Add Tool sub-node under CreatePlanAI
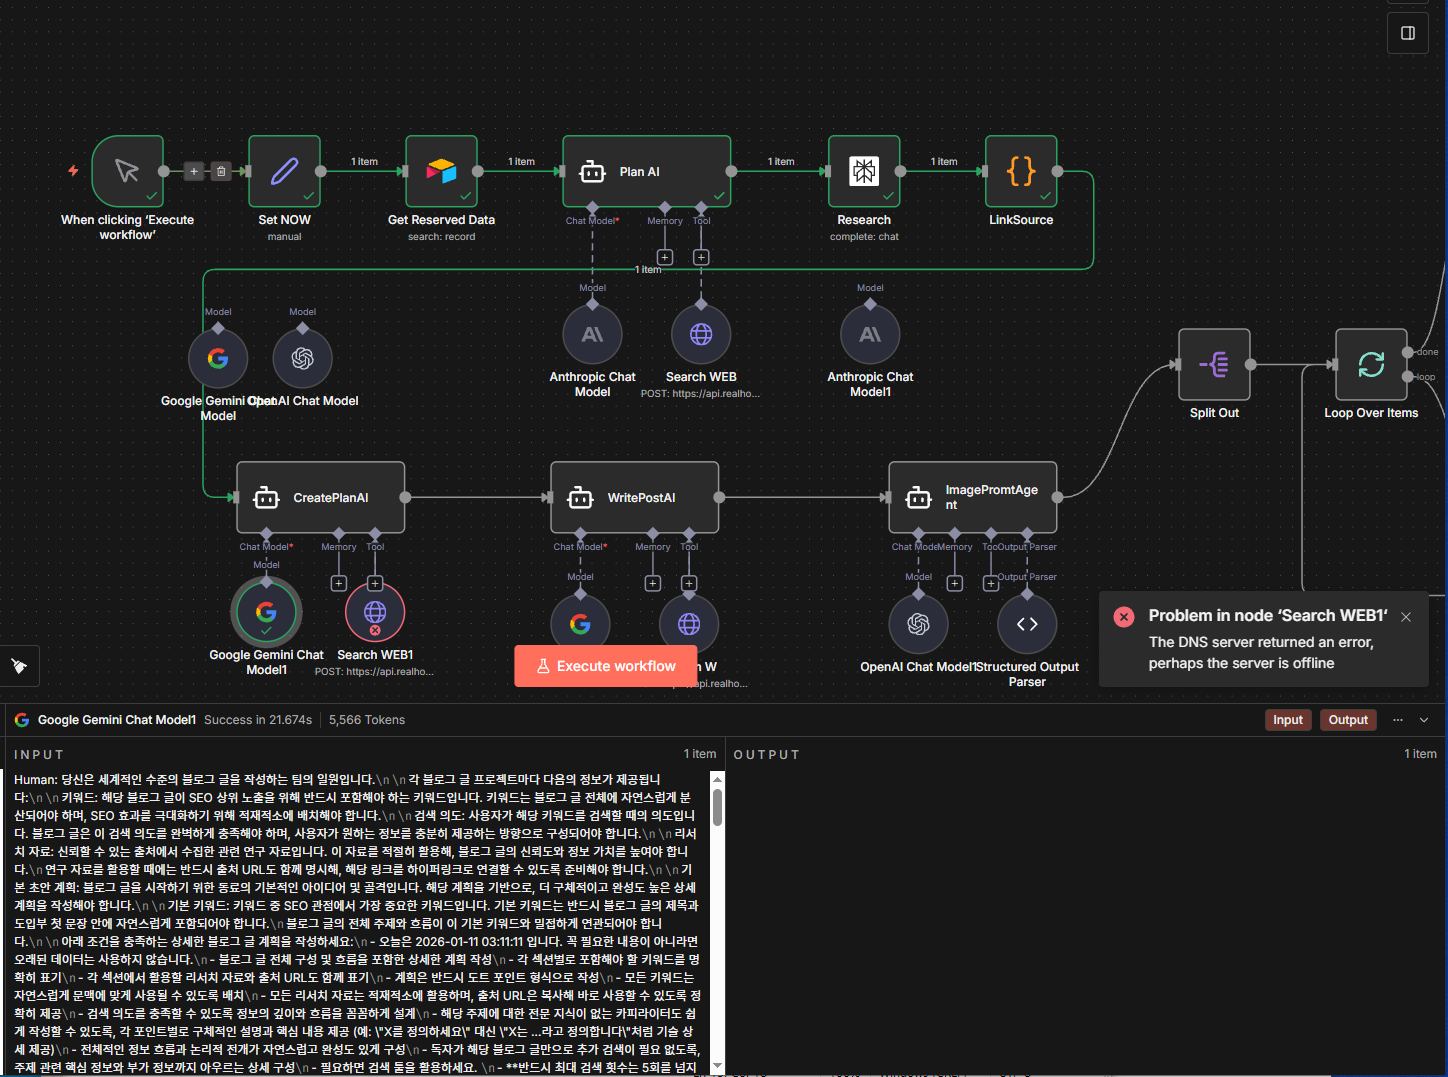Screen dimensions: 1448x1077 [375, 583]
